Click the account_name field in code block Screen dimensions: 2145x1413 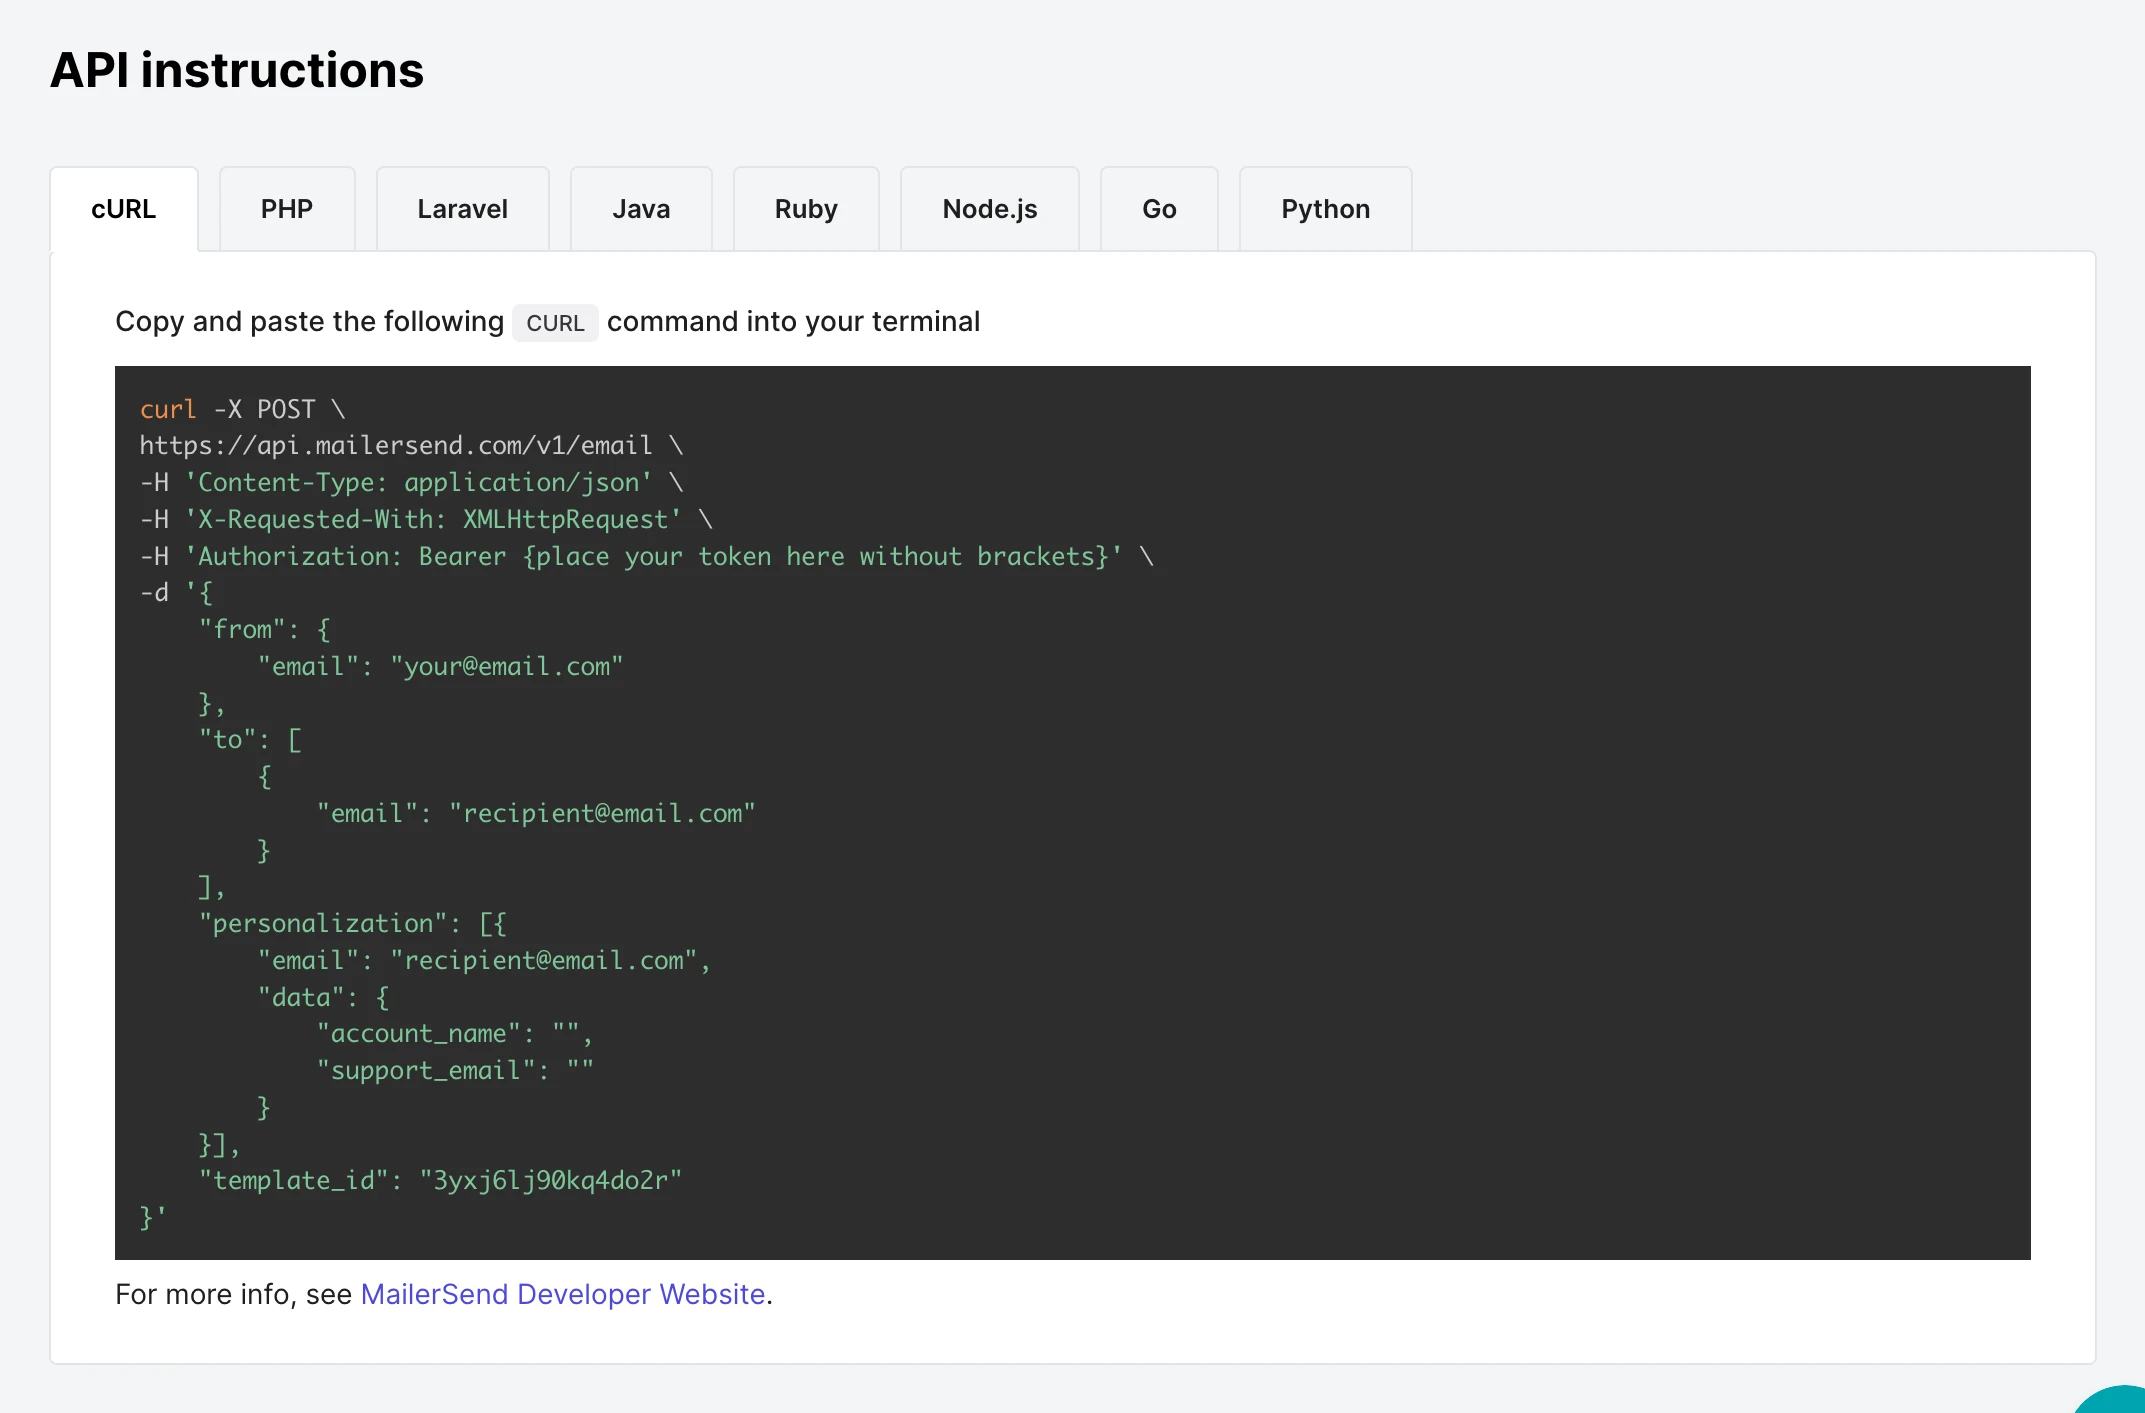point(419,1033)
